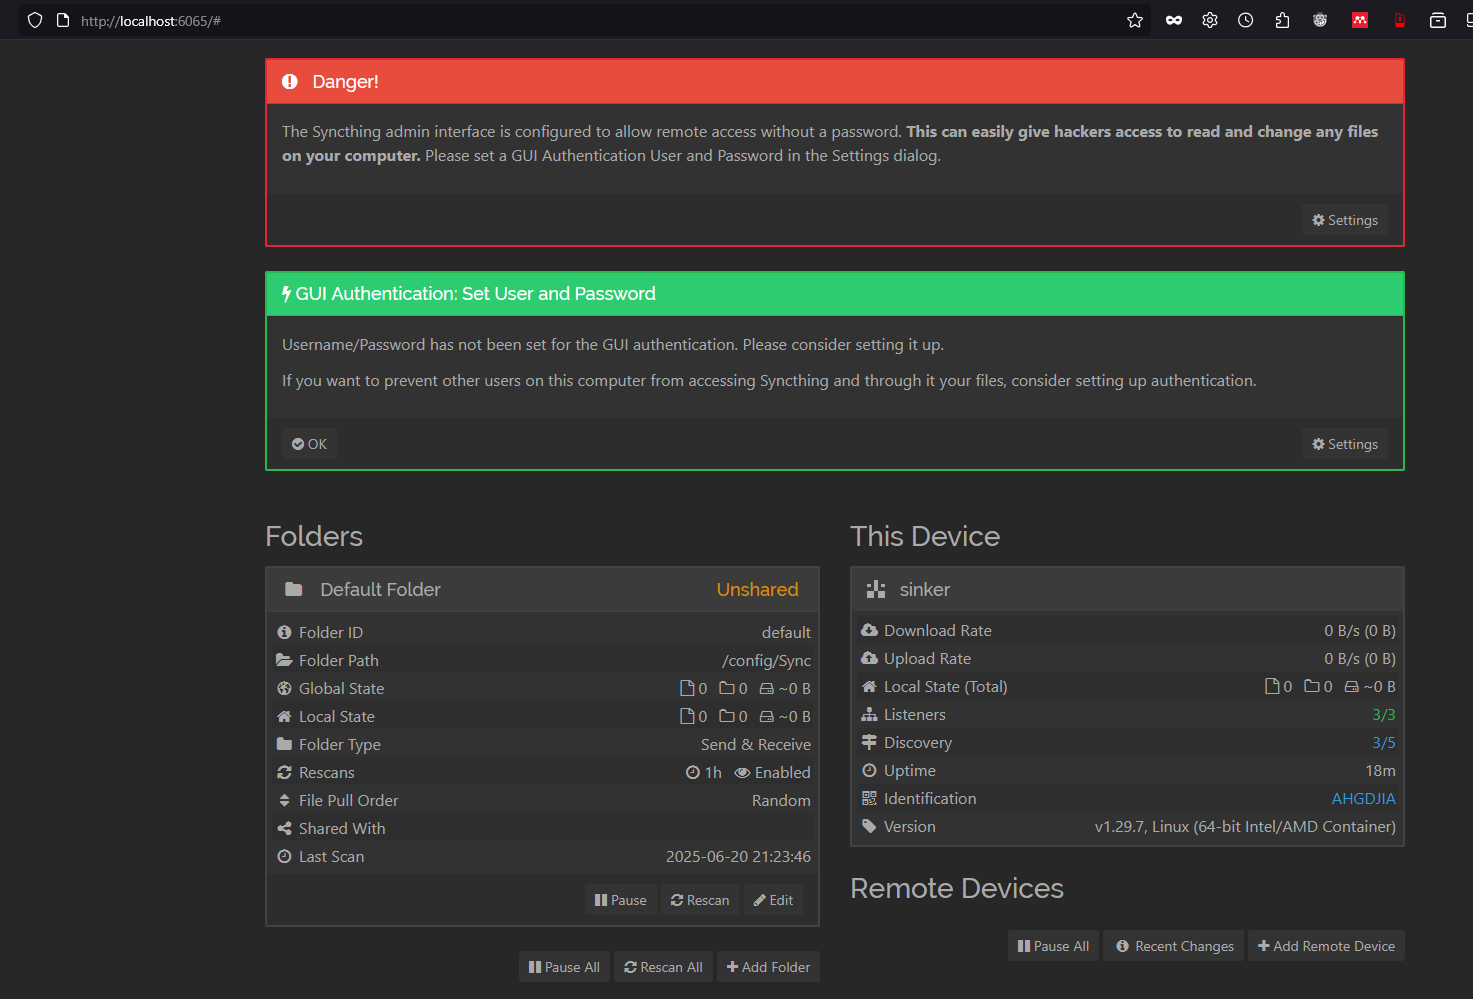
Task: Select the /config/Sync folder path value
Action: tap(766, 660)
